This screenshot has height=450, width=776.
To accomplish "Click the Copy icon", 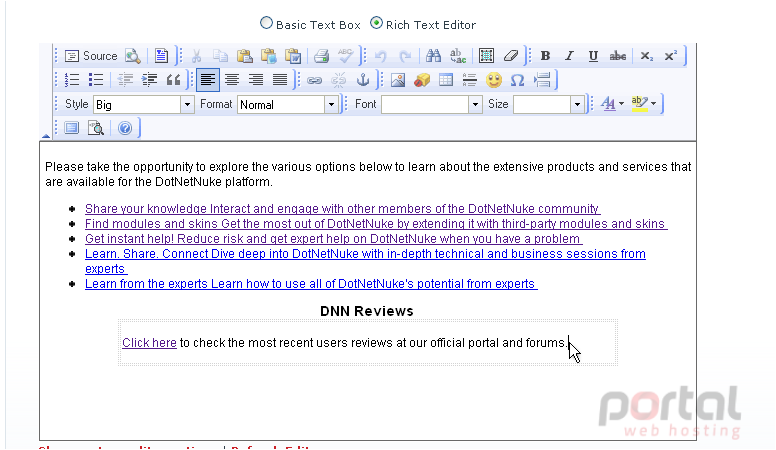I will click(220, 56).
